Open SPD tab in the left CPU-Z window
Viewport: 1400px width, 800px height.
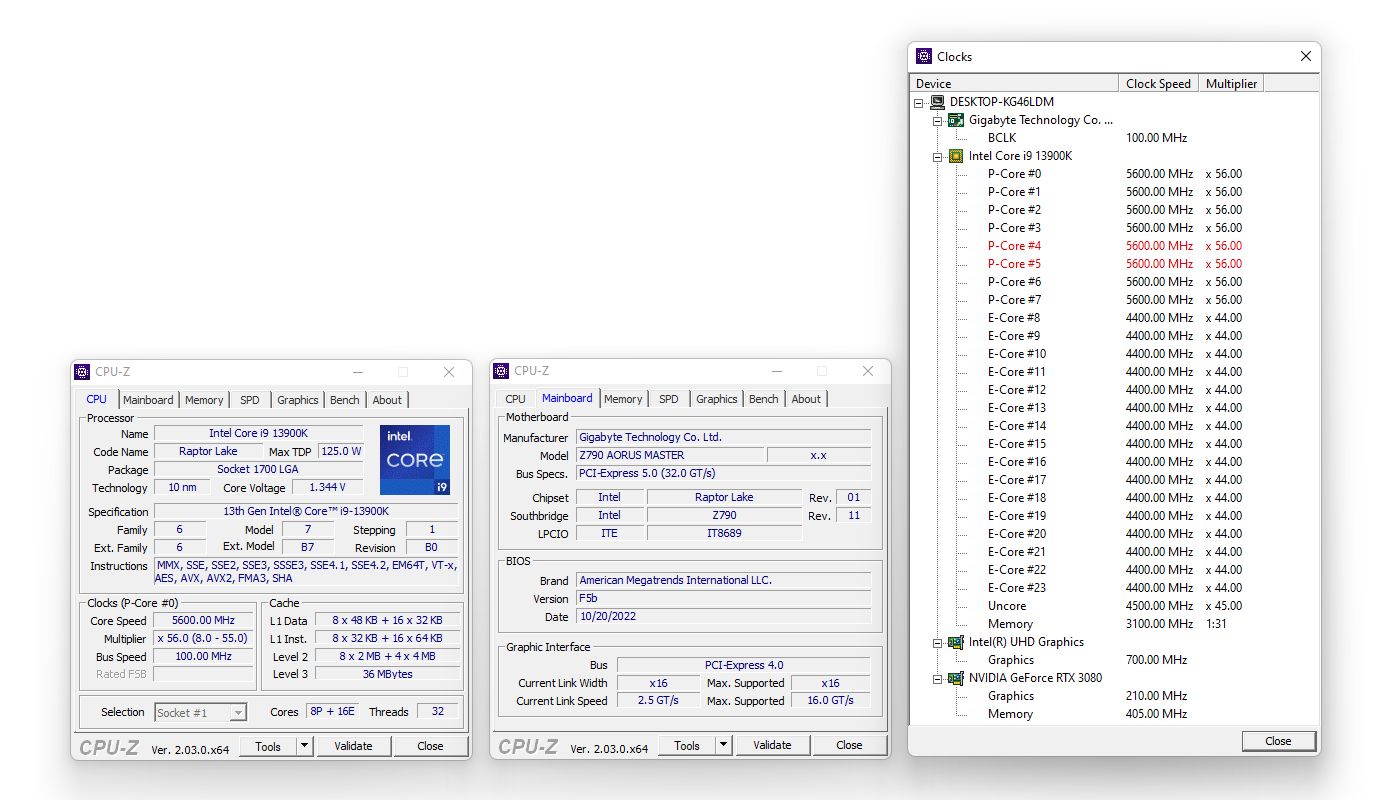coord(250,400)
